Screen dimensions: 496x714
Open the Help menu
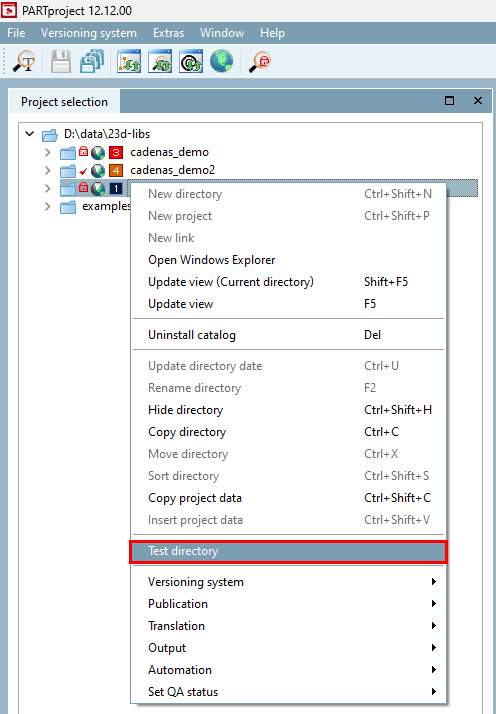pos(272,33)
